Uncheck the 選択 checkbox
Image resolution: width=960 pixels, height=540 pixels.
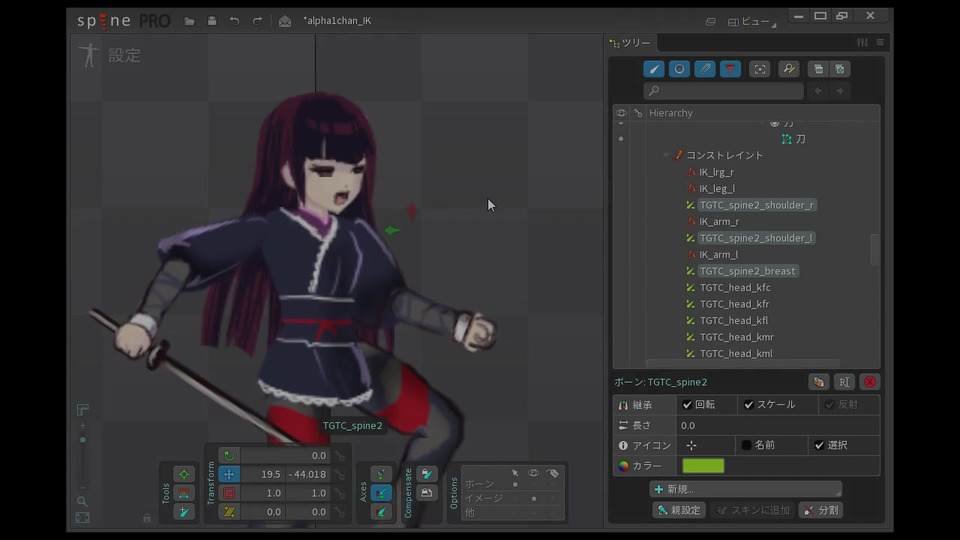coord(819,445)
